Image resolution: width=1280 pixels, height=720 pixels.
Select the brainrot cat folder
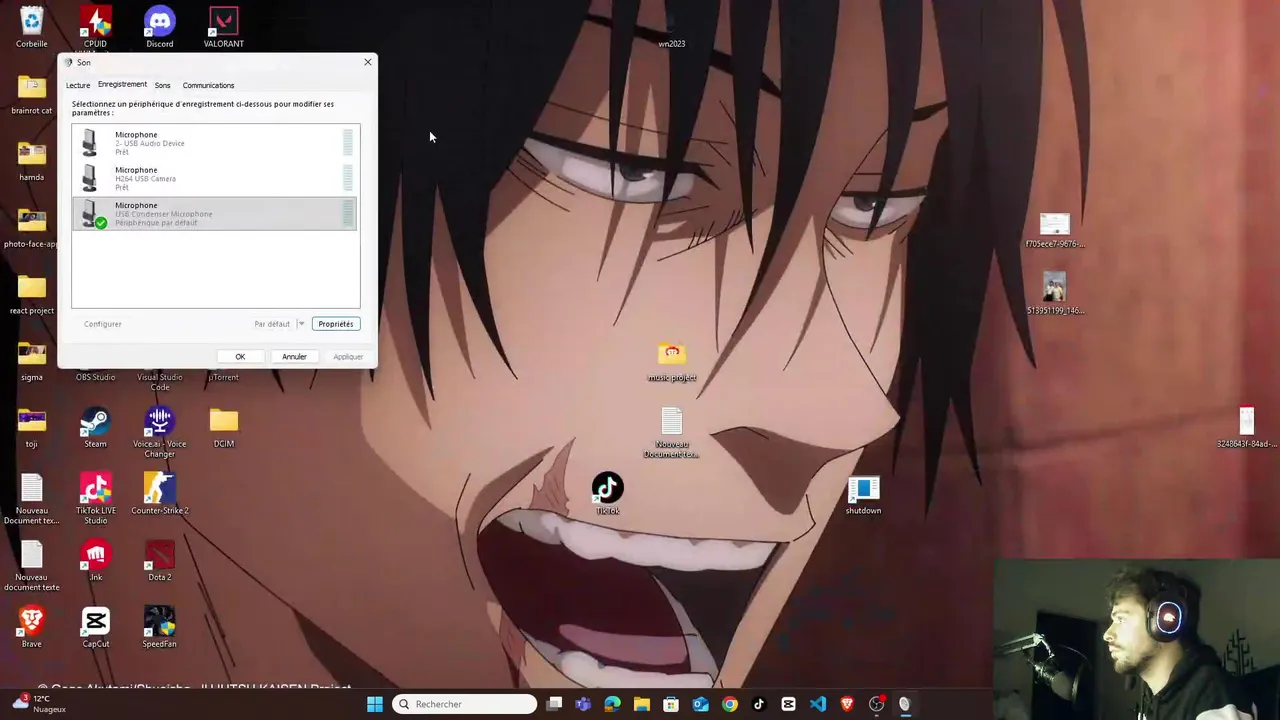coord(32,94)
